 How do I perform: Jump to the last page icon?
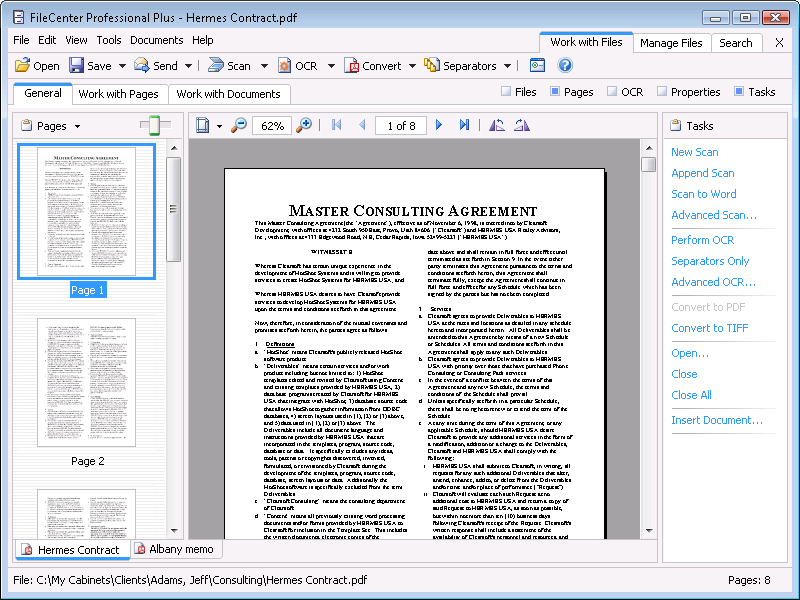[x=464, y=125]
